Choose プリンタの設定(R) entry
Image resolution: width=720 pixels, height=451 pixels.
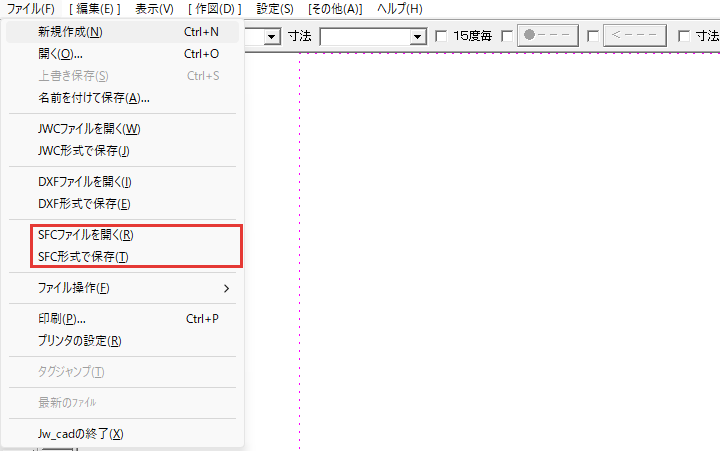coord(122,341)
